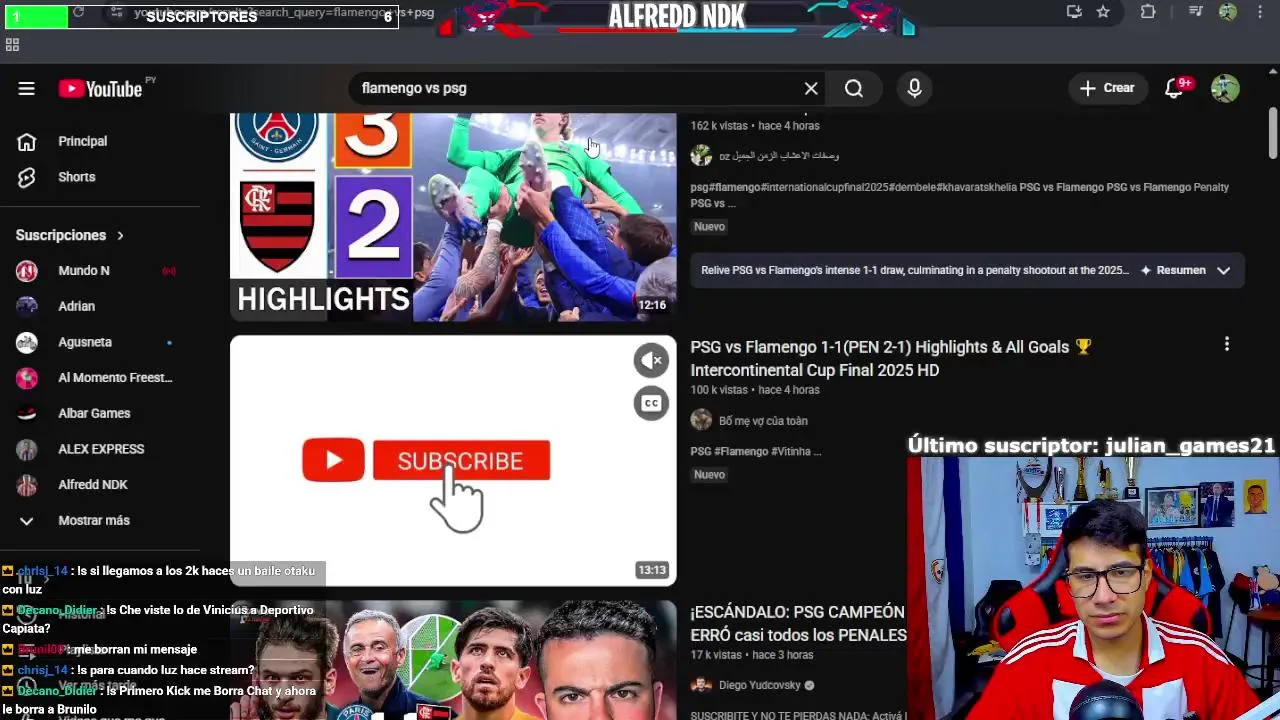
Task: Unmute the video preview
Action: coord(651,361)
